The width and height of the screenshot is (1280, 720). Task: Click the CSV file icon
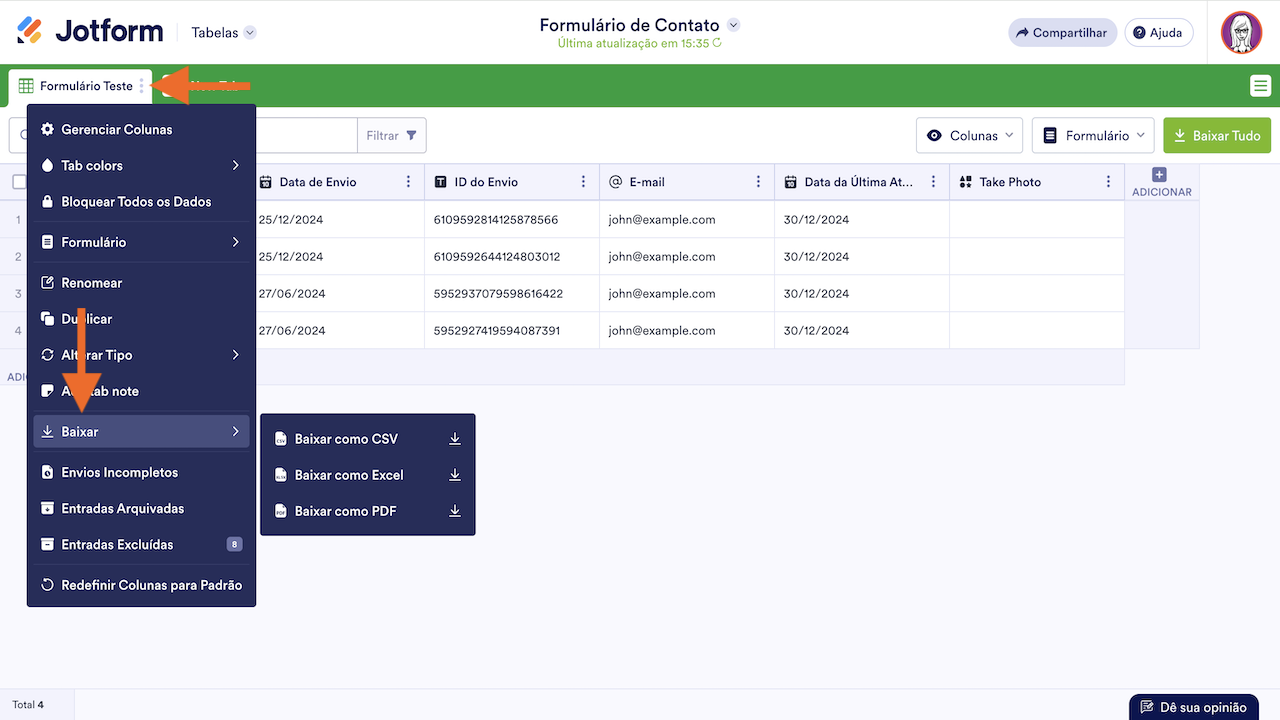pyautogui.click(x=281, y=439)
